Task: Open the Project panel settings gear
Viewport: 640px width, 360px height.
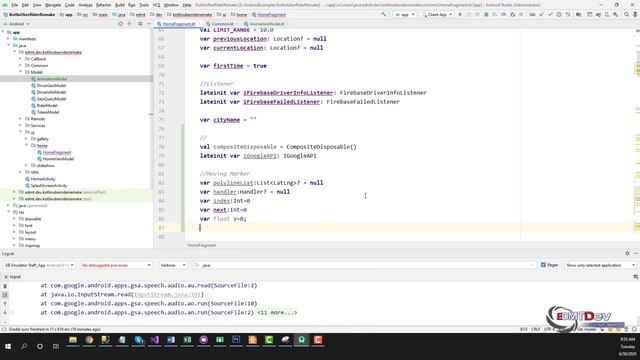Action: (140, 24)
